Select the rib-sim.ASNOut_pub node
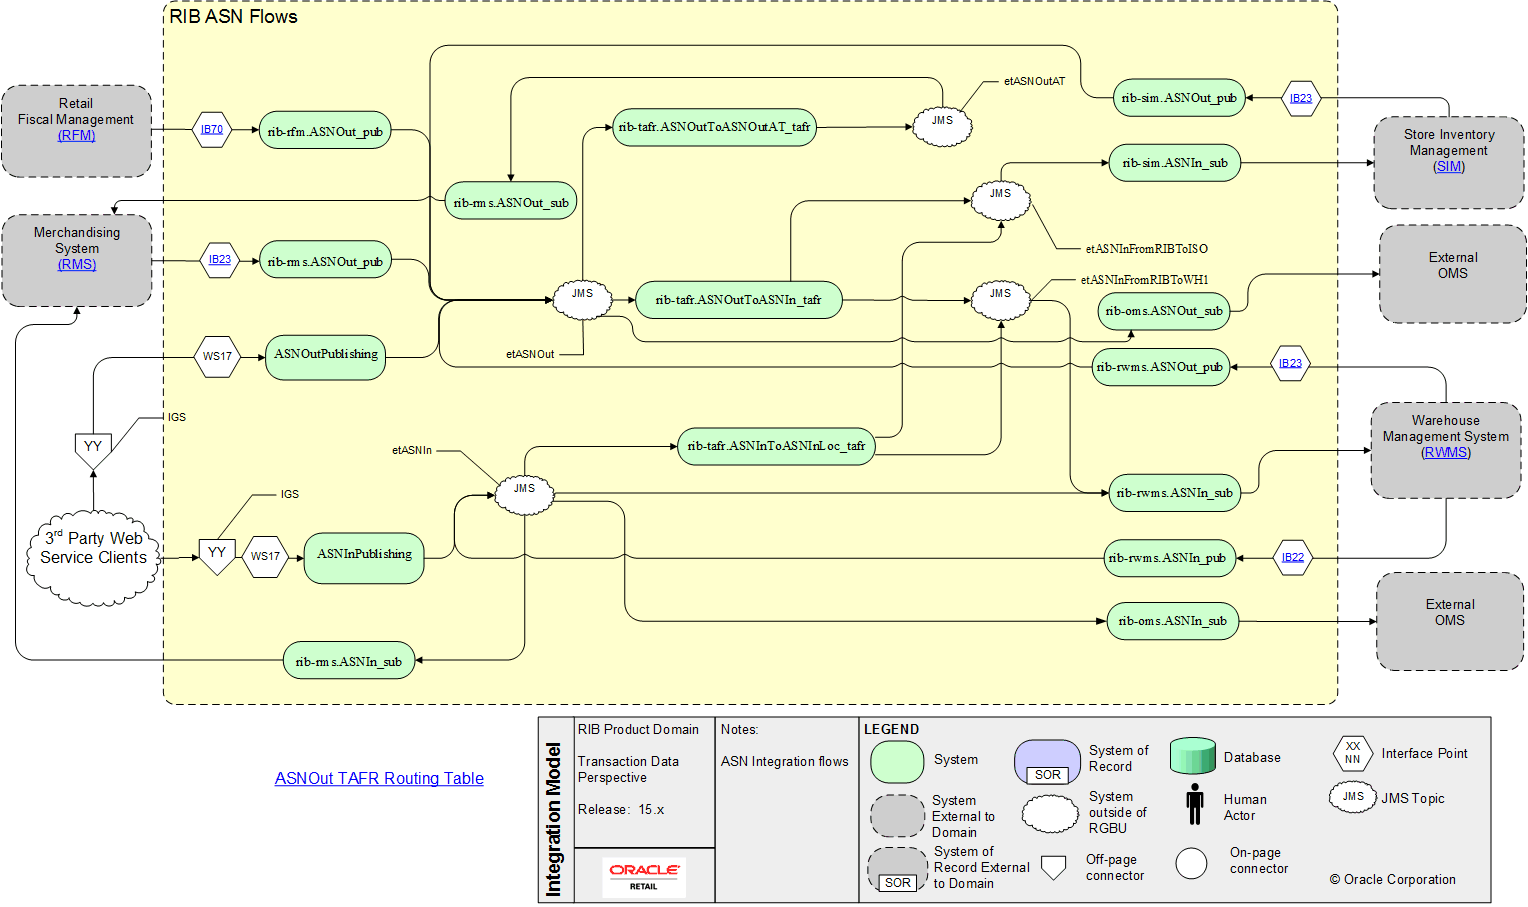 pyautogui.click(x=1179, y=98)
